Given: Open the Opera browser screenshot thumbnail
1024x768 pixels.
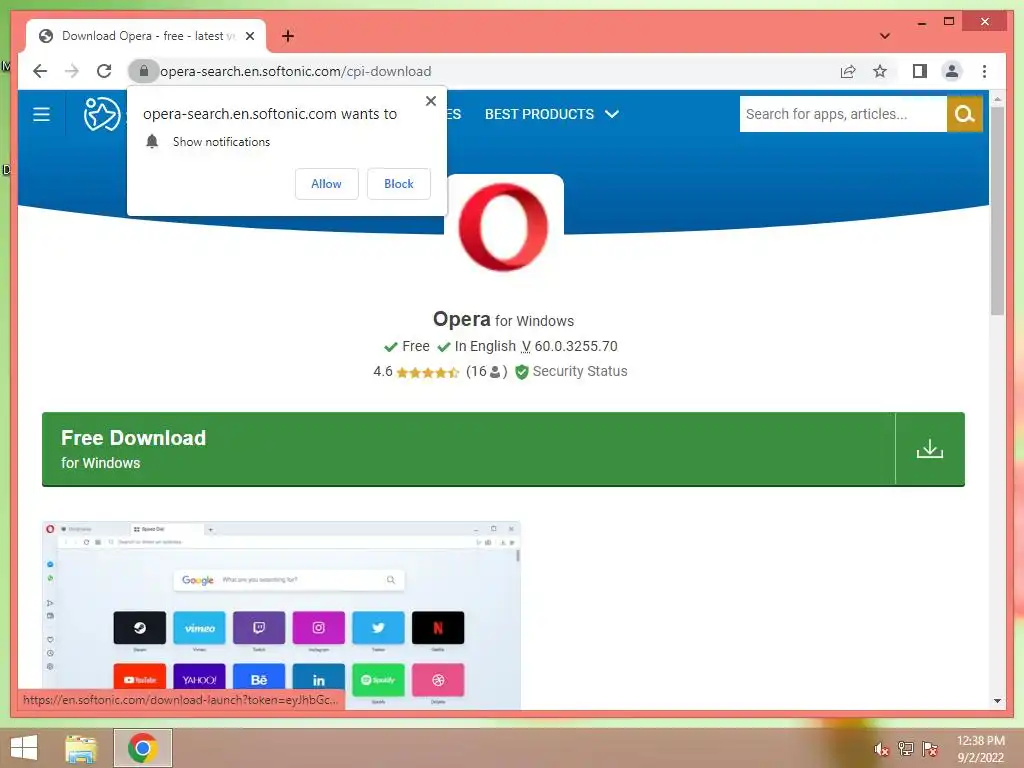Looking at the screenshot, I should click(x=281, y=615).
